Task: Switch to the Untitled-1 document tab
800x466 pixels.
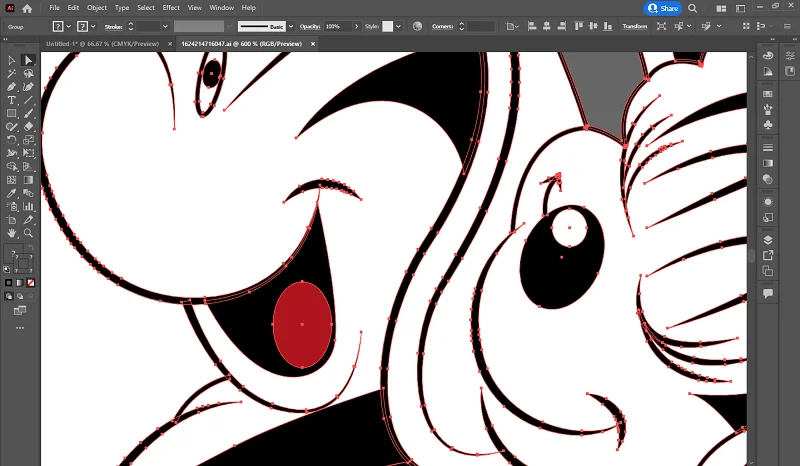Action: point(103,44)
